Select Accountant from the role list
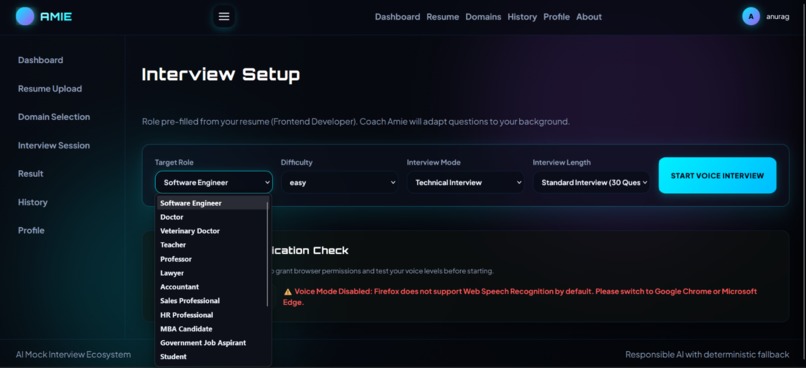The image size is (806, 368). coord(212,287)
